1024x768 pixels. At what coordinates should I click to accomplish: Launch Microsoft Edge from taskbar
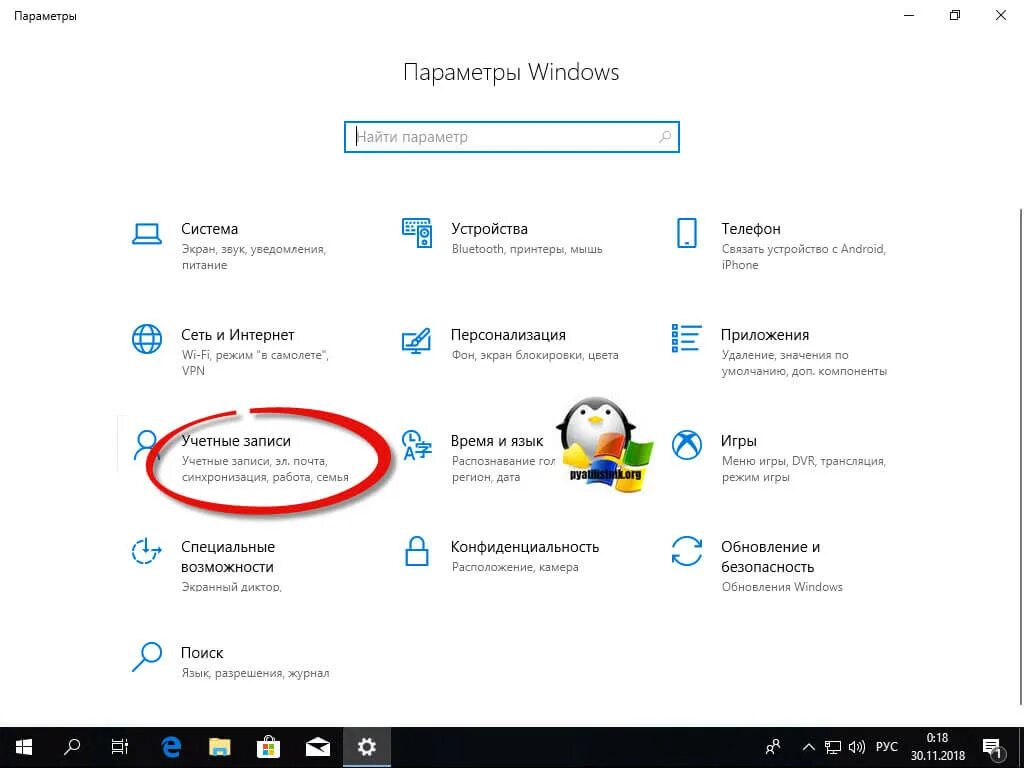pyautogui.click(x=171, y=747)
